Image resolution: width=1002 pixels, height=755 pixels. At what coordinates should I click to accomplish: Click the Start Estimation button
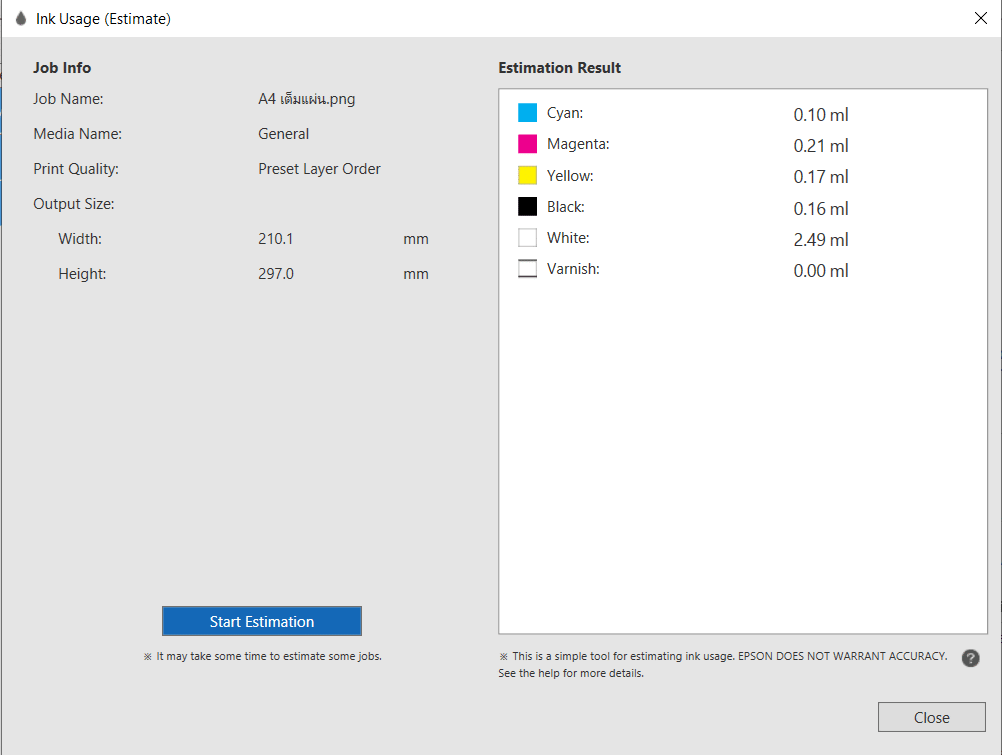261,621
